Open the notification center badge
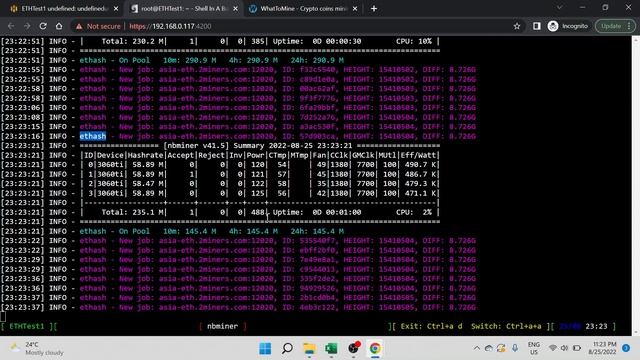This screenshot has height=360, width=640. (626, 348)
